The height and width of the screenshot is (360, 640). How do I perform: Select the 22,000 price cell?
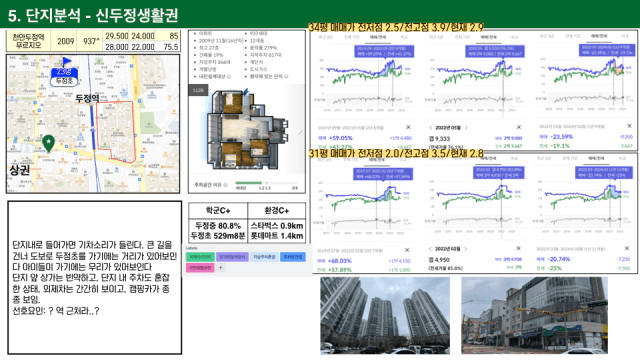142,47
